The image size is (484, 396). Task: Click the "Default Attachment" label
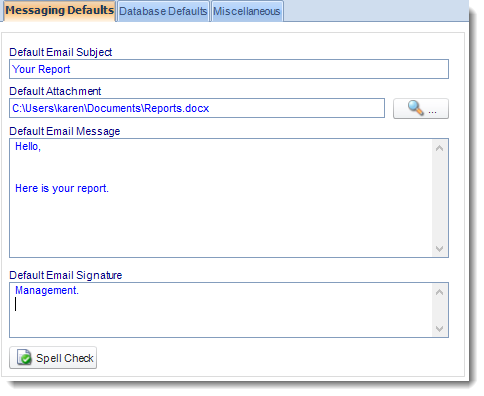point(55,91)
